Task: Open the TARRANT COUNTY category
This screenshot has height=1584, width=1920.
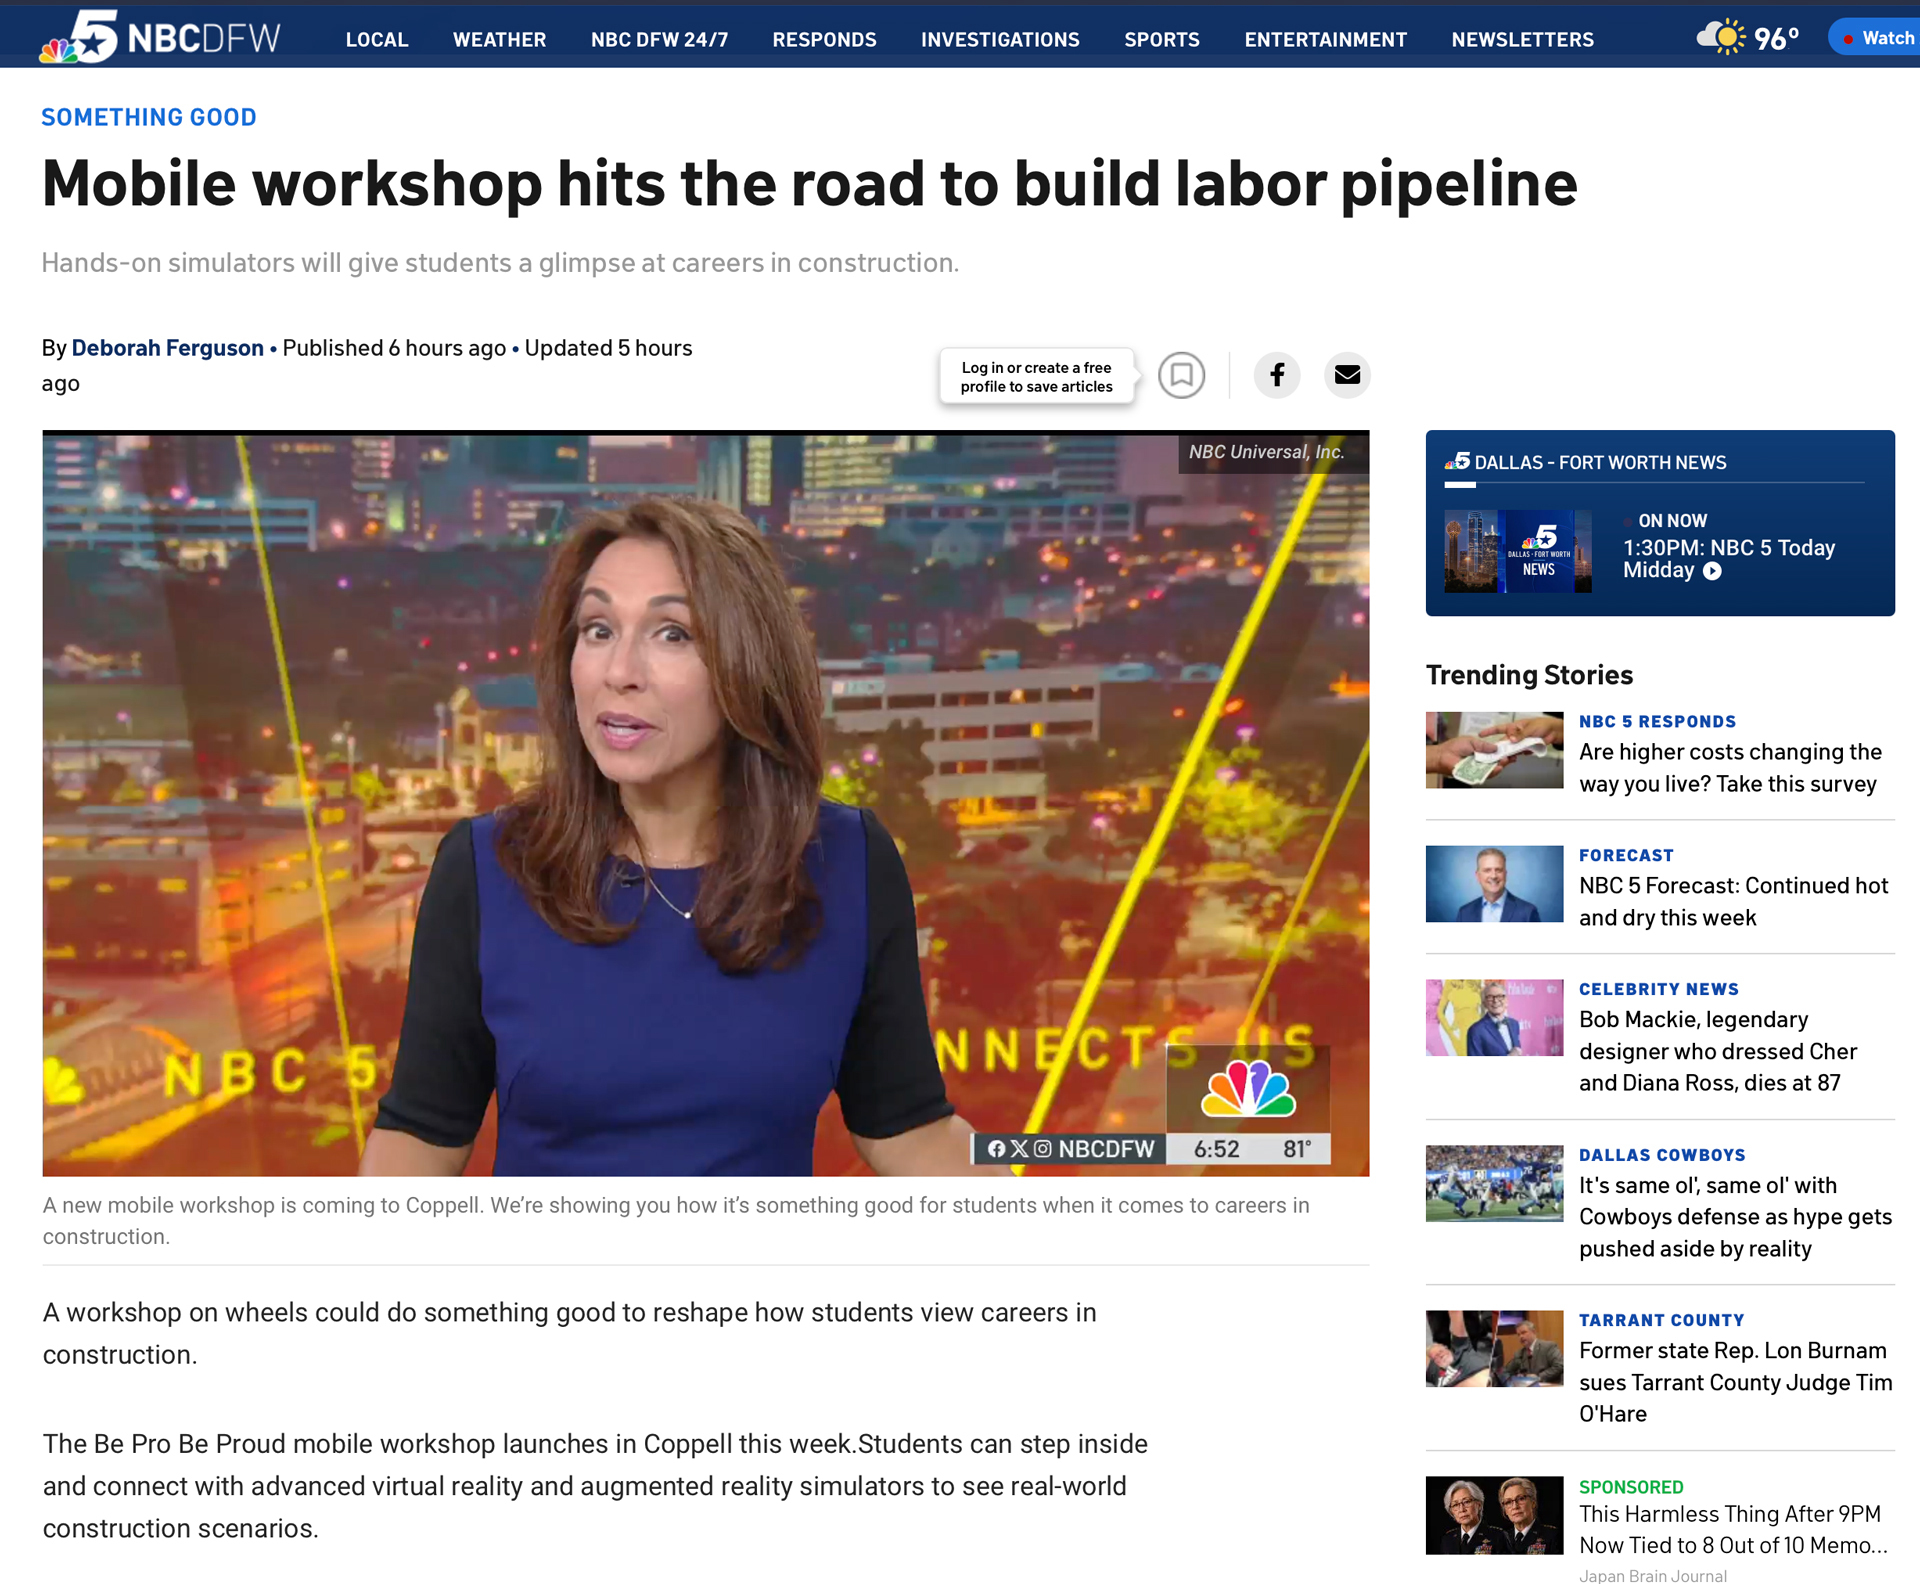Action: click(x=1661, y=1320)
